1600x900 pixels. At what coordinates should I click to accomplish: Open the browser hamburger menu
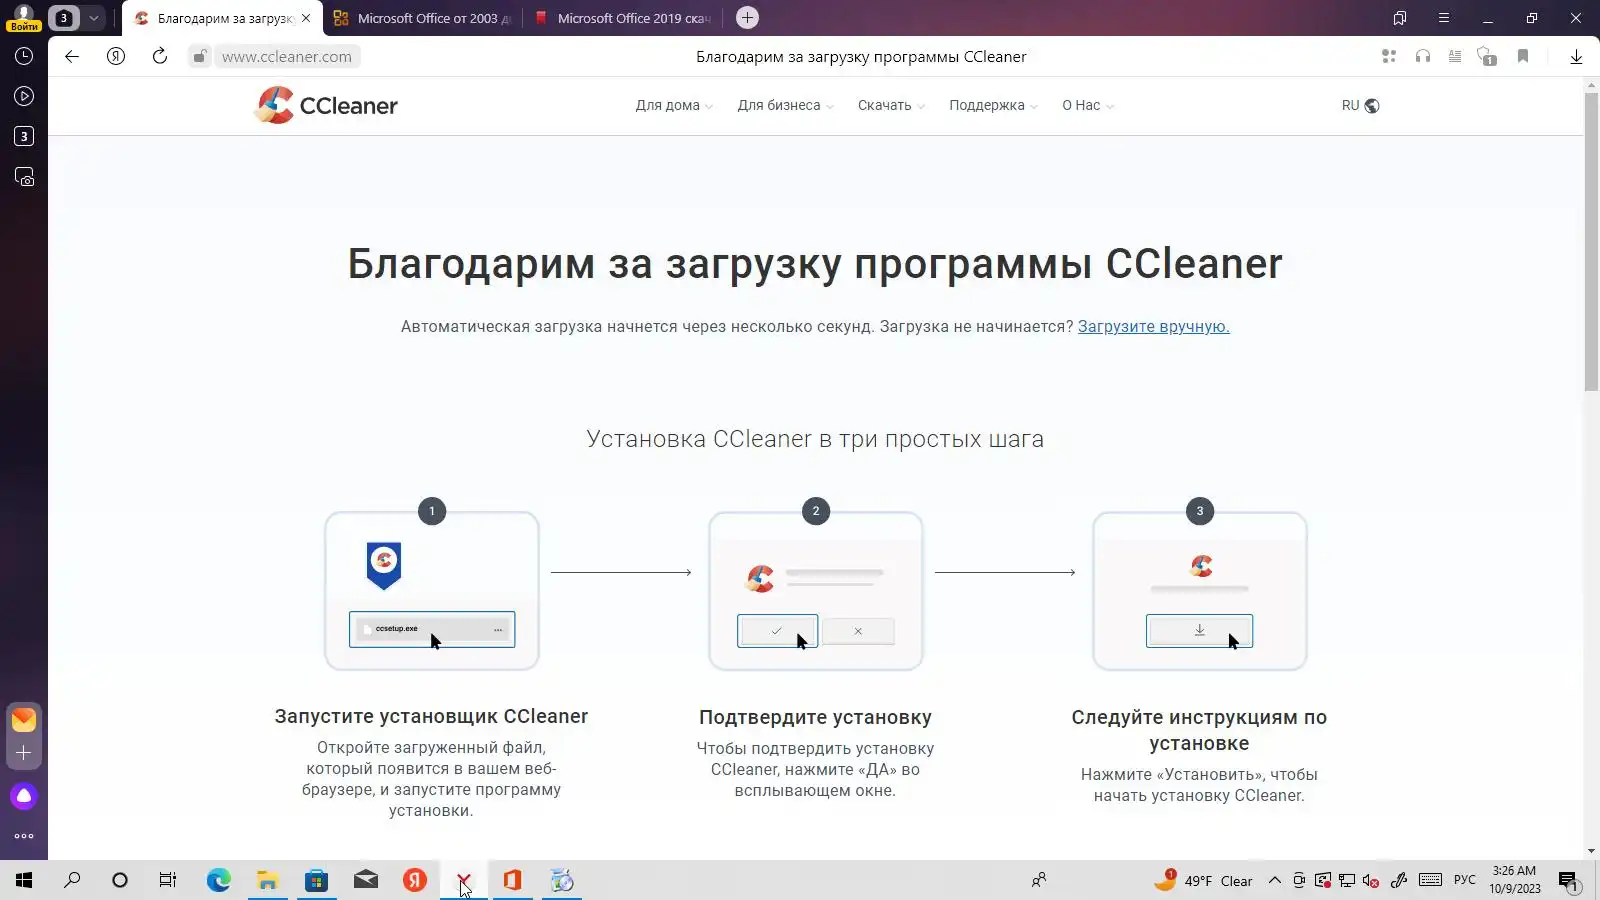(x=1444, y=18)
